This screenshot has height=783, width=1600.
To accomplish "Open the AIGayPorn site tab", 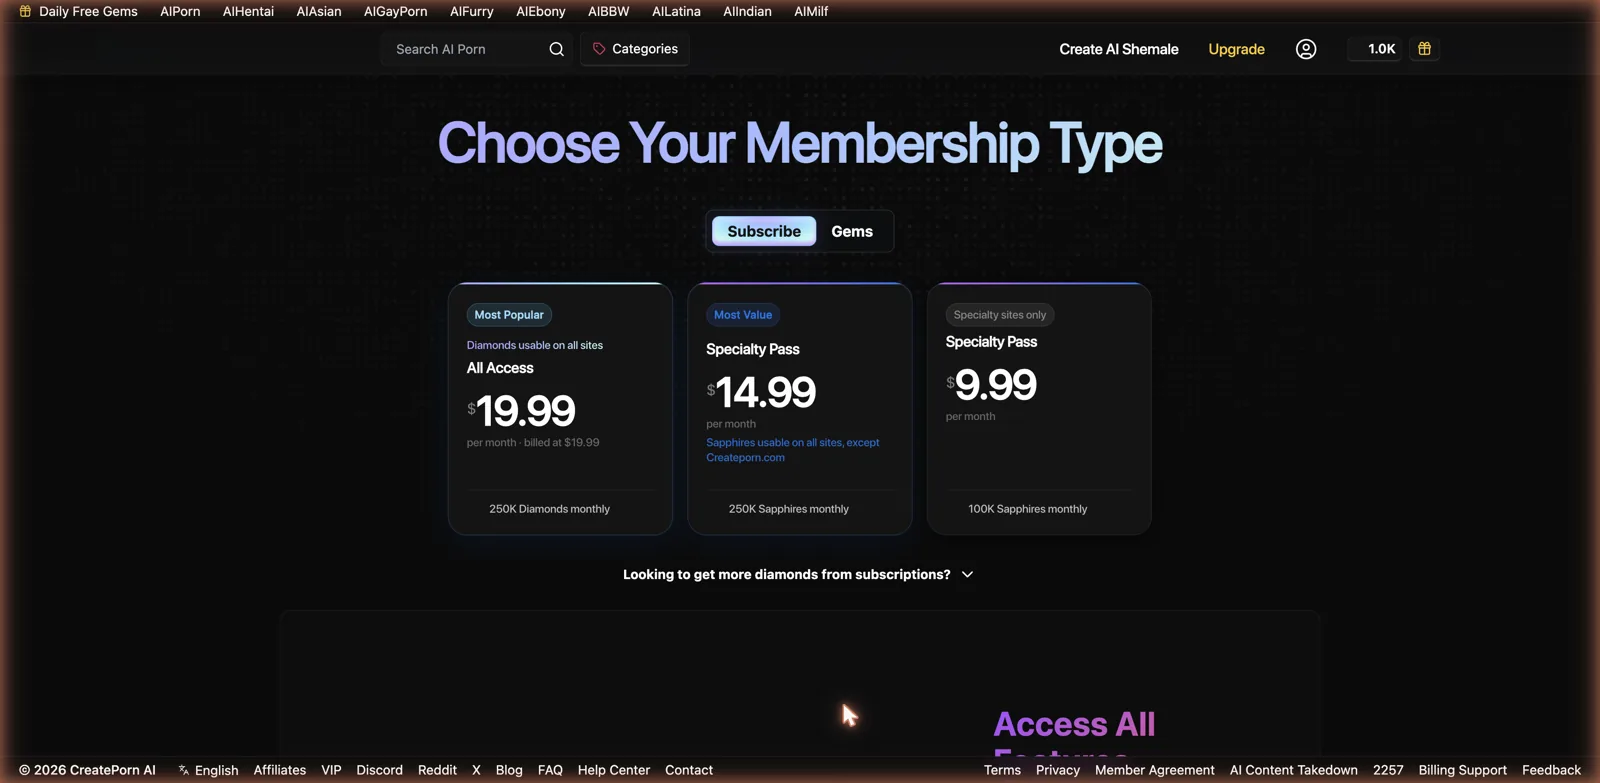I will point(395,11).
